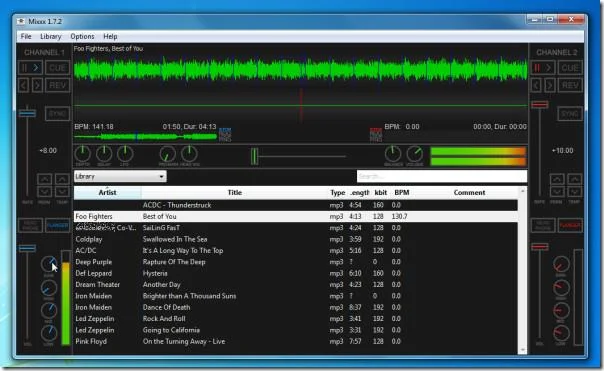
Task: Sort tracks by Artist column header
Action: (107, 193)
